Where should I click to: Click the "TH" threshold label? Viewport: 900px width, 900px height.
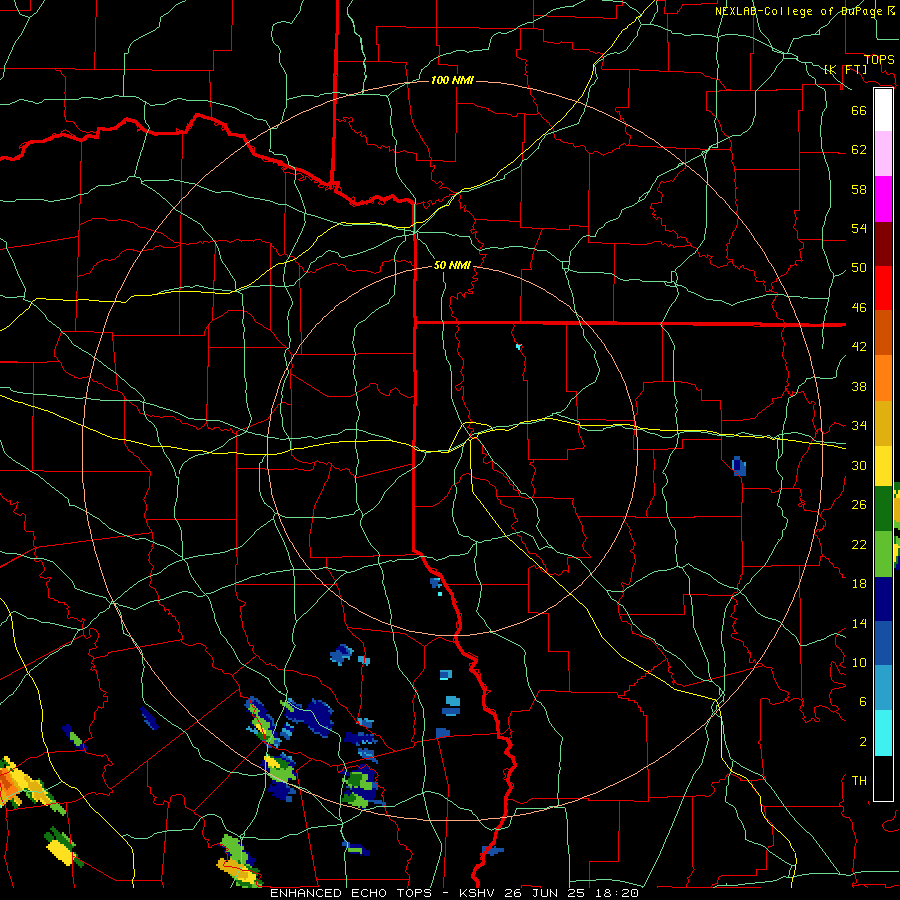click(x=859, y=780)
